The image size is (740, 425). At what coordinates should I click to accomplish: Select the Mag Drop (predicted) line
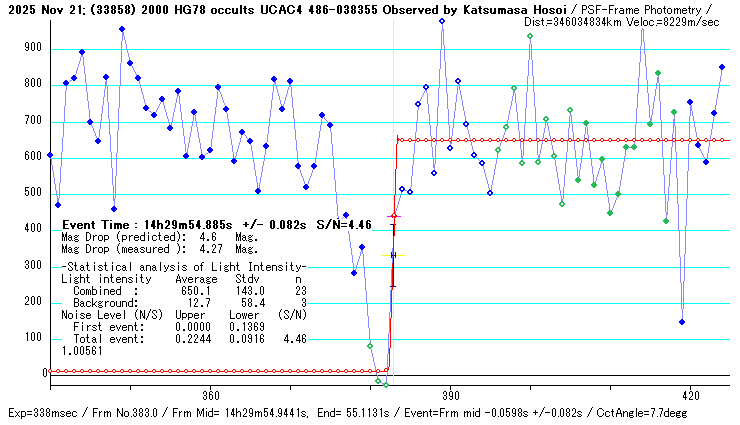159,238
